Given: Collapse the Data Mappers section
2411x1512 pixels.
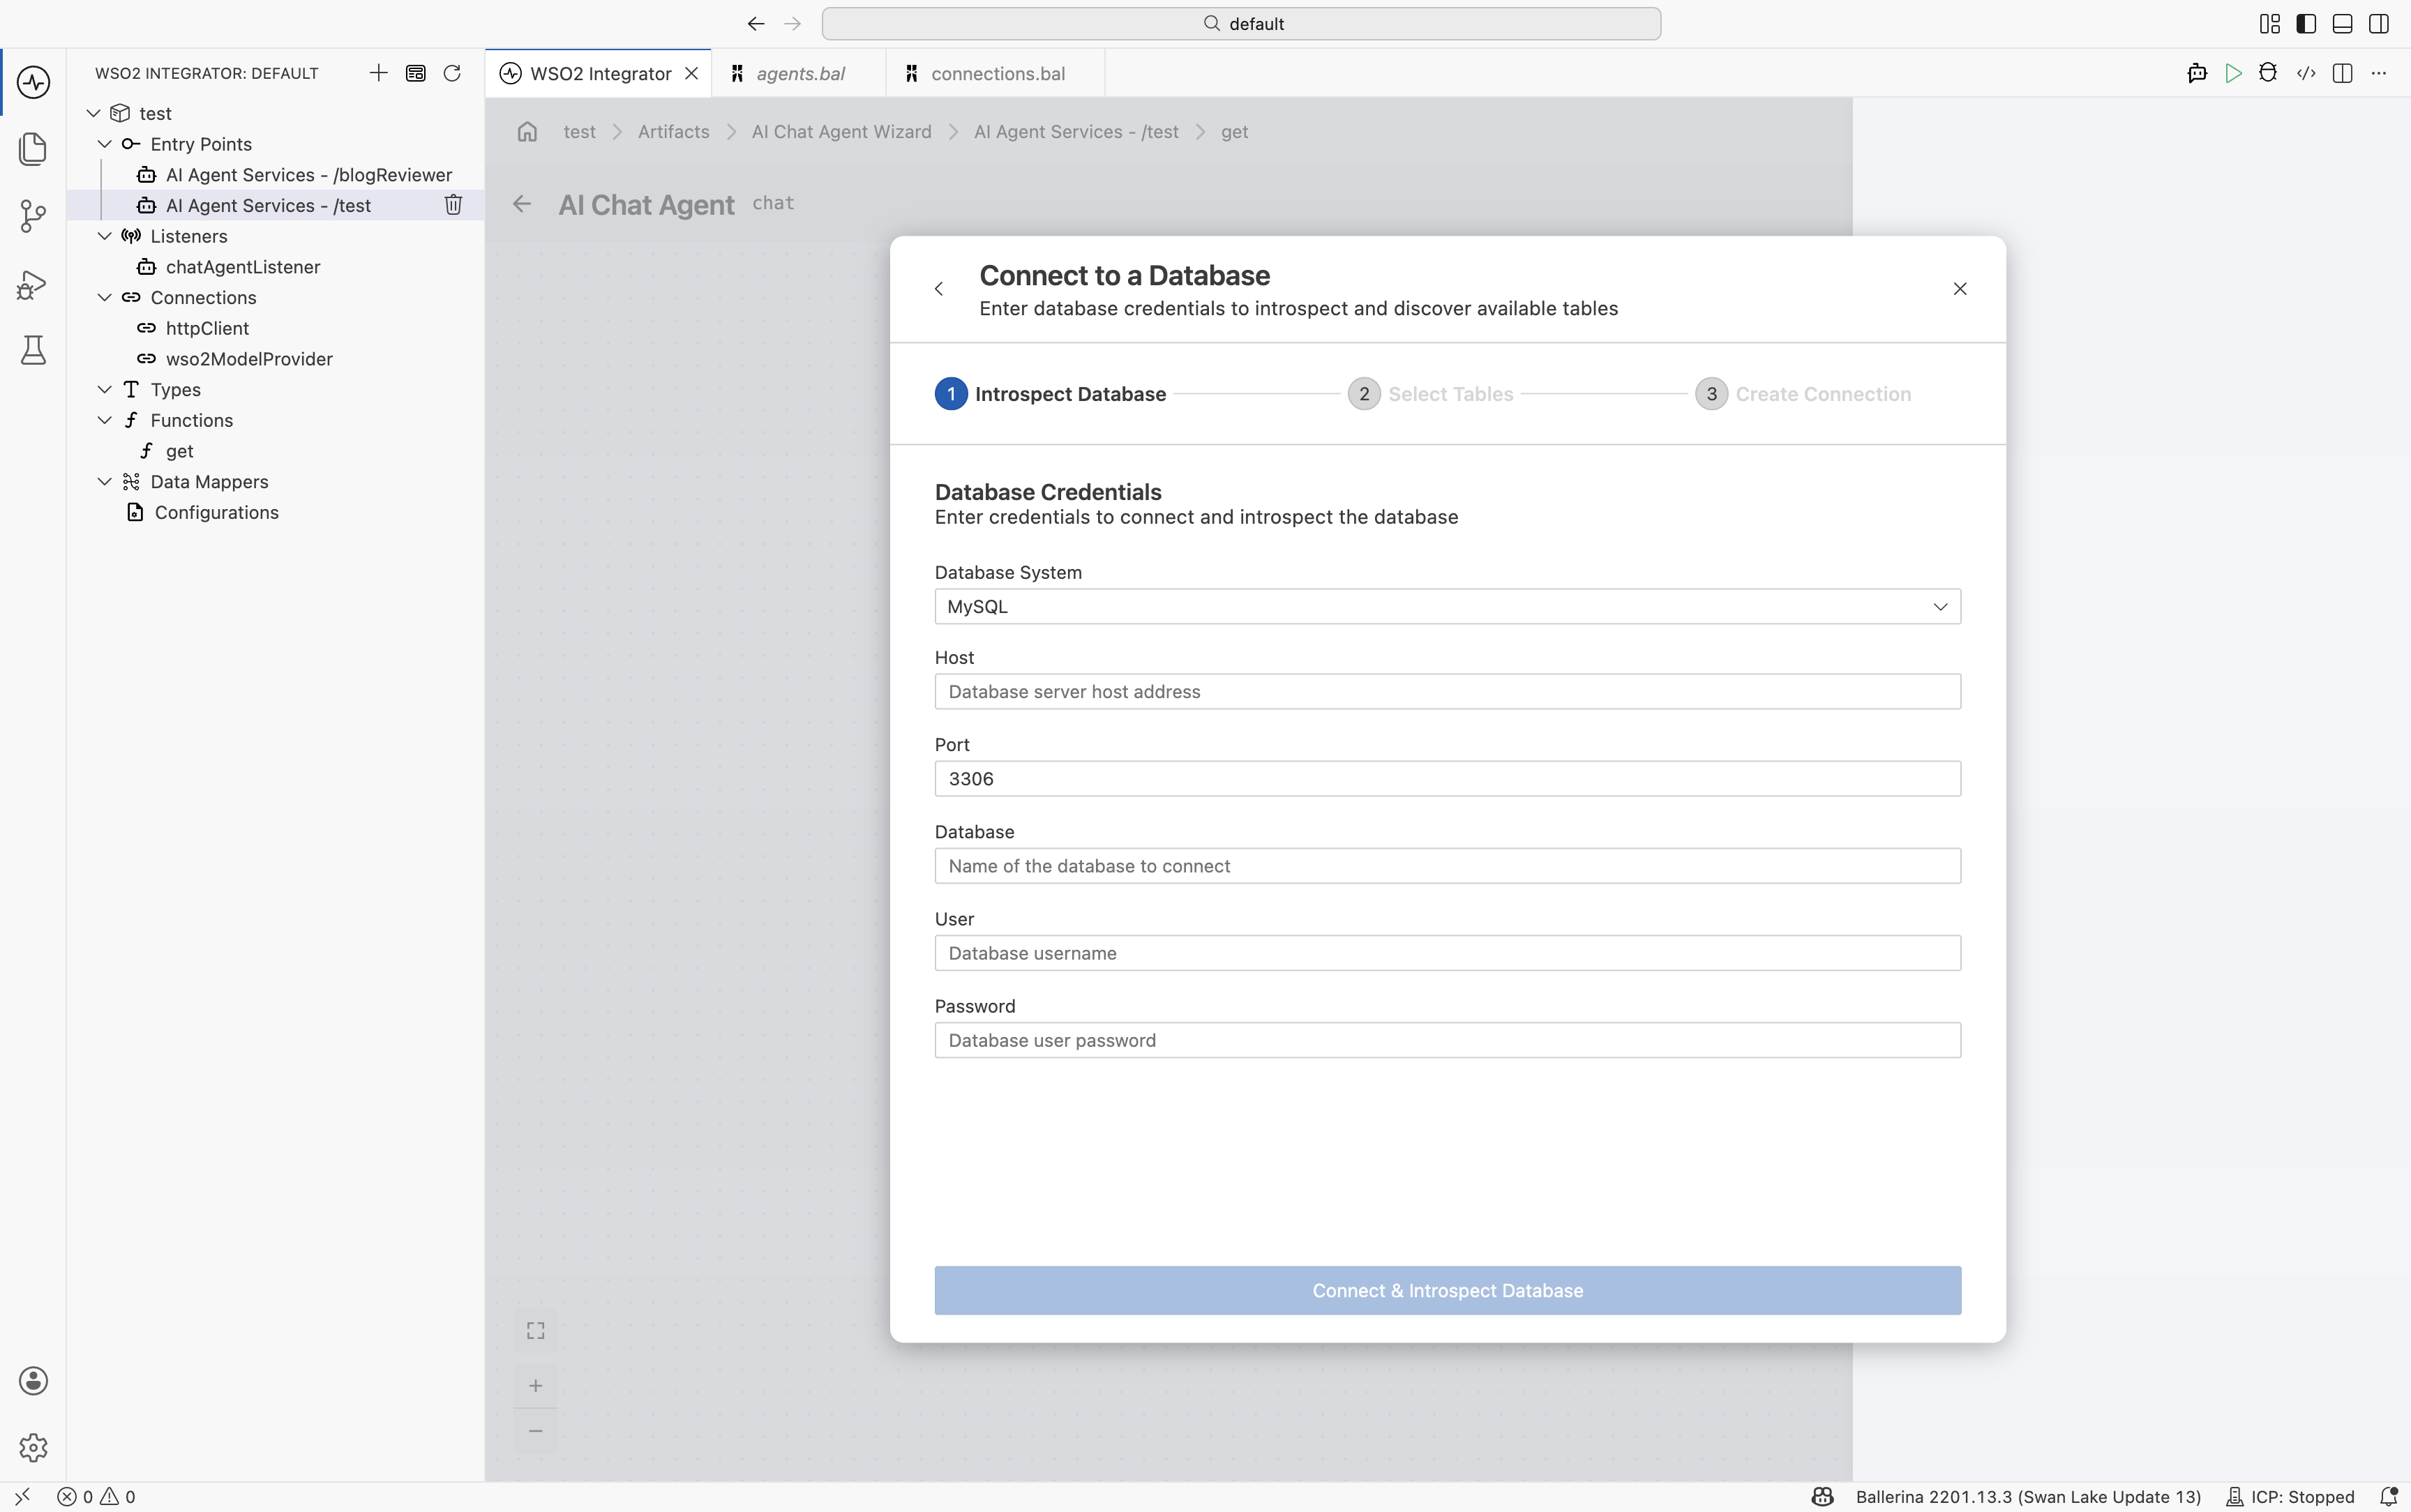Looking at the screenshot, I should pos(105,482).
